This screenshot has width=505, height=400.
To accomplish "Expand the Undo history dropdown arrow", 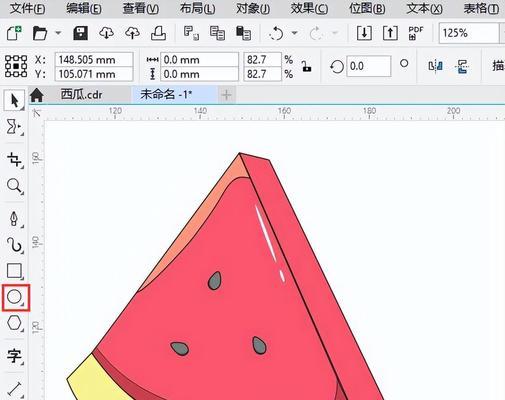I will pyautogui.click(x=294, y=33).
